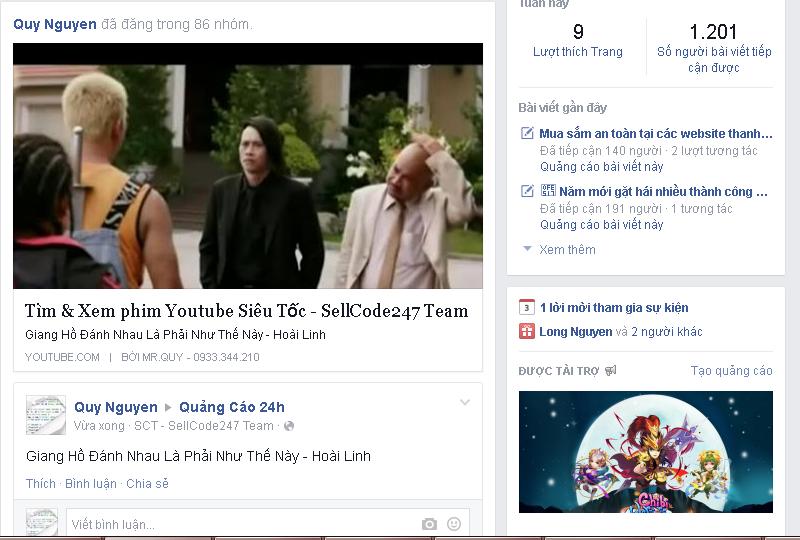Viewport: 800px width, 540px height.
Task: Click 'Đã tiếp cận 140 người' text
Action: tap(601, 151)
